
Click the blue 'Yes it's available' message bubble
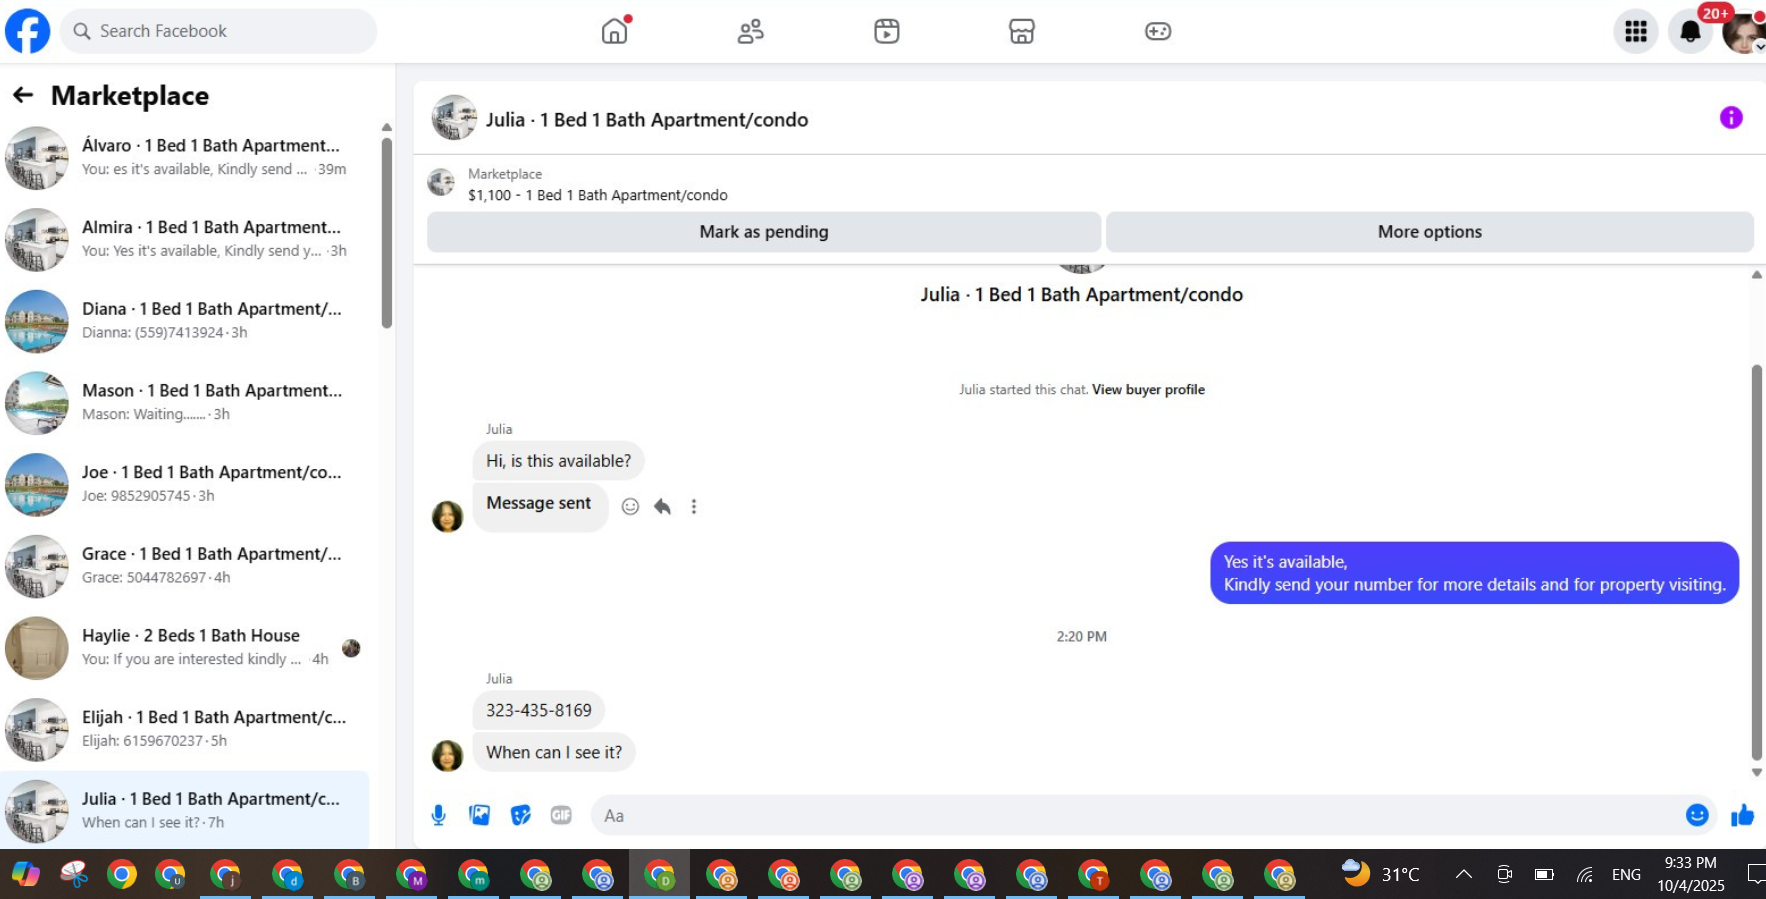click(x=1475, y=573)
